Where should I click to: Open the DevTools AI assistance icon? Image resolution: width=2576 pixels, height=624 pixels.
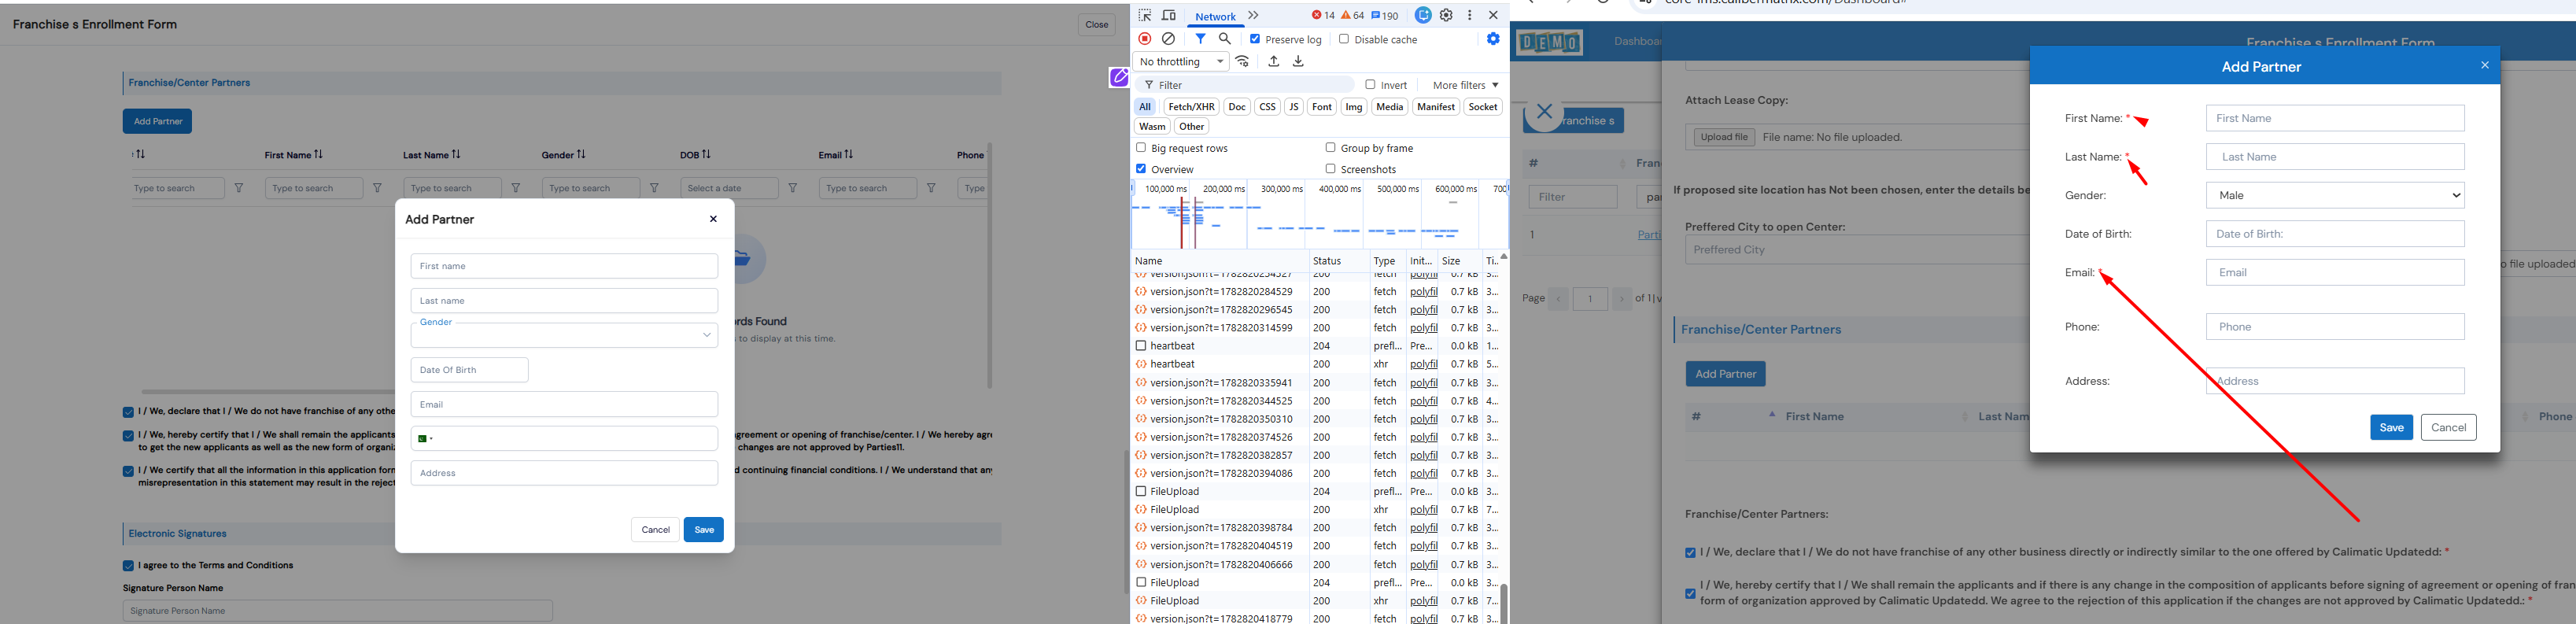click(x=1423, y=15)
